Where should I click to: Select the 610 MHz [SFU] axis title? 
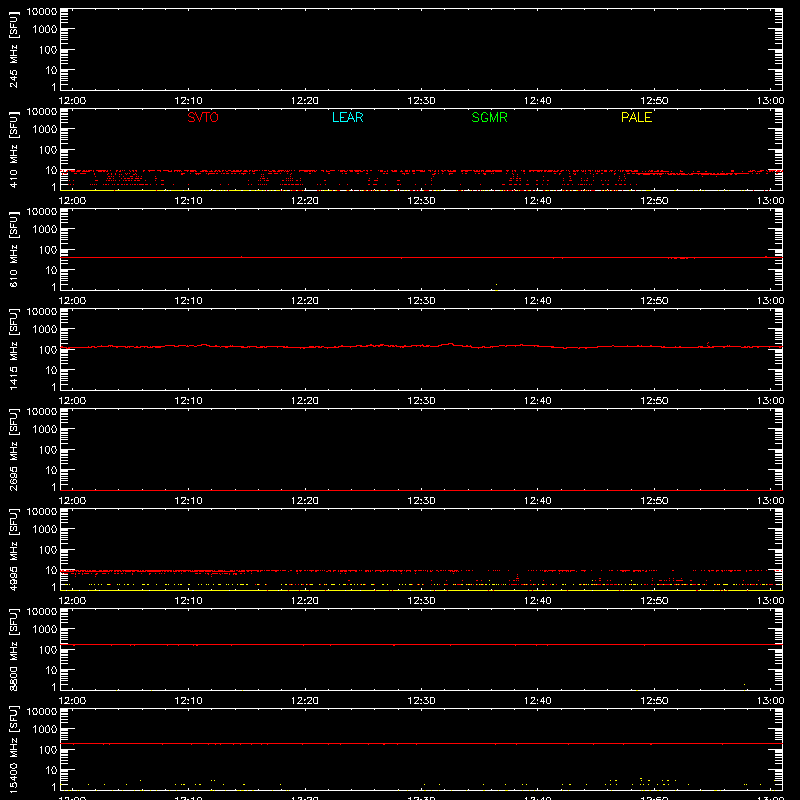(13, 249)
